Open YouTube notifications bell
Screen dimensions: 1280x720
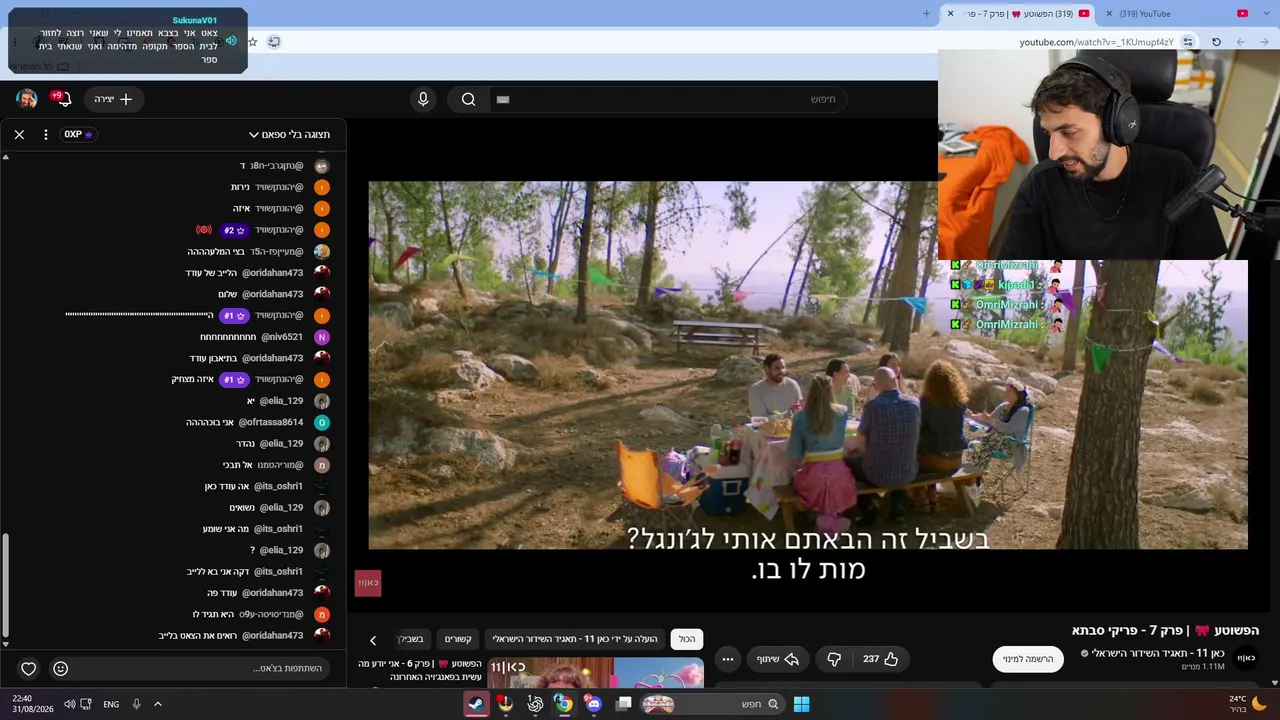point(62,98)
